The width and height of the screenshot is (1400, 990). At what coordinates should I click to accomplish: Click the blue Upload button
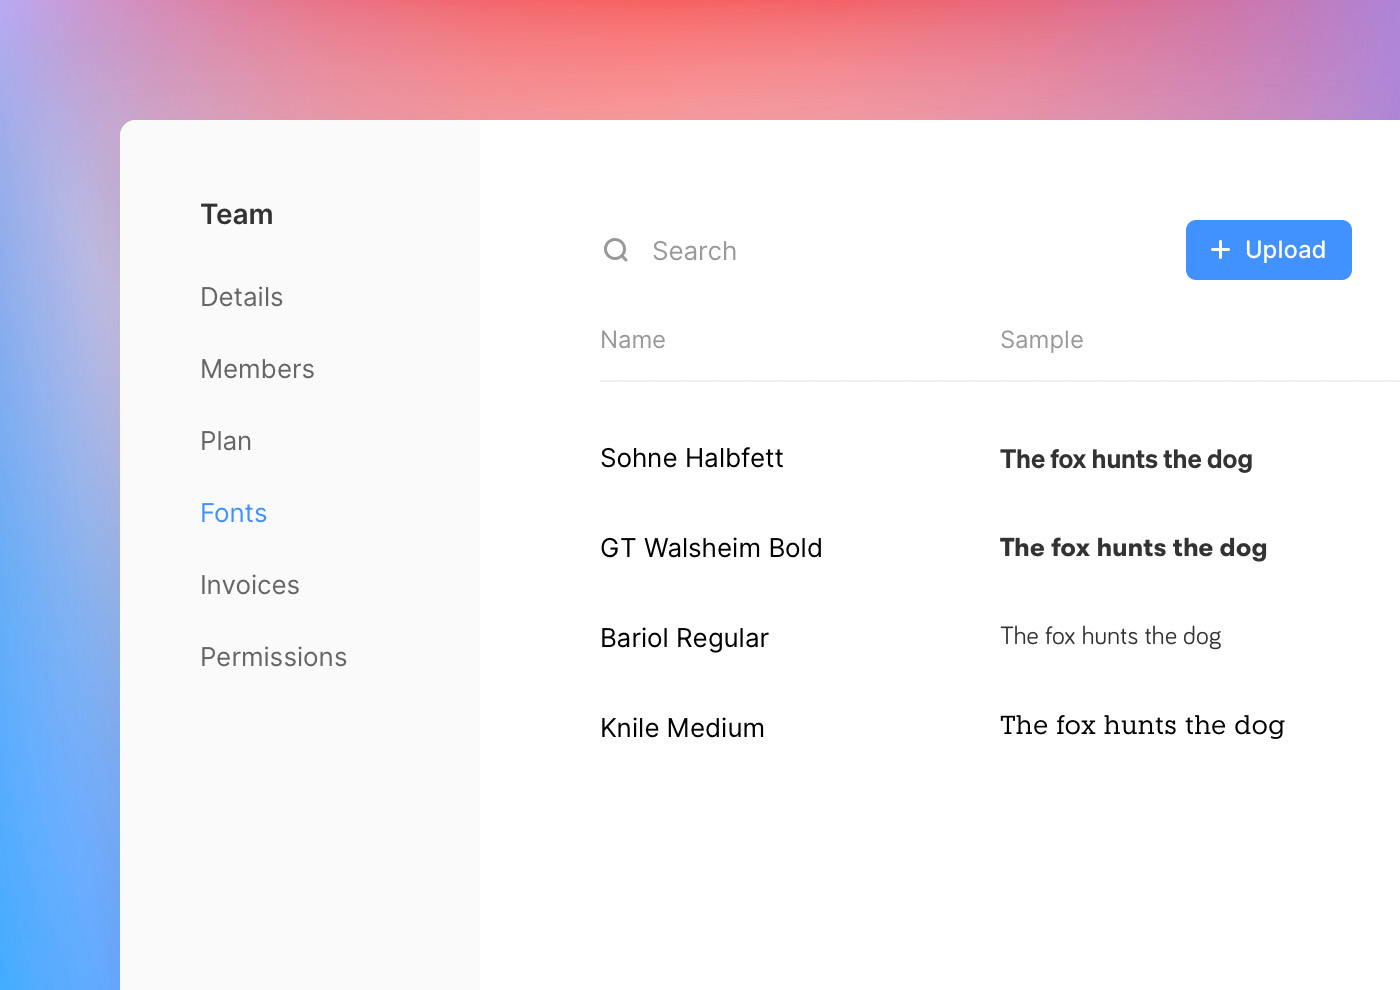coord(1268,250)
